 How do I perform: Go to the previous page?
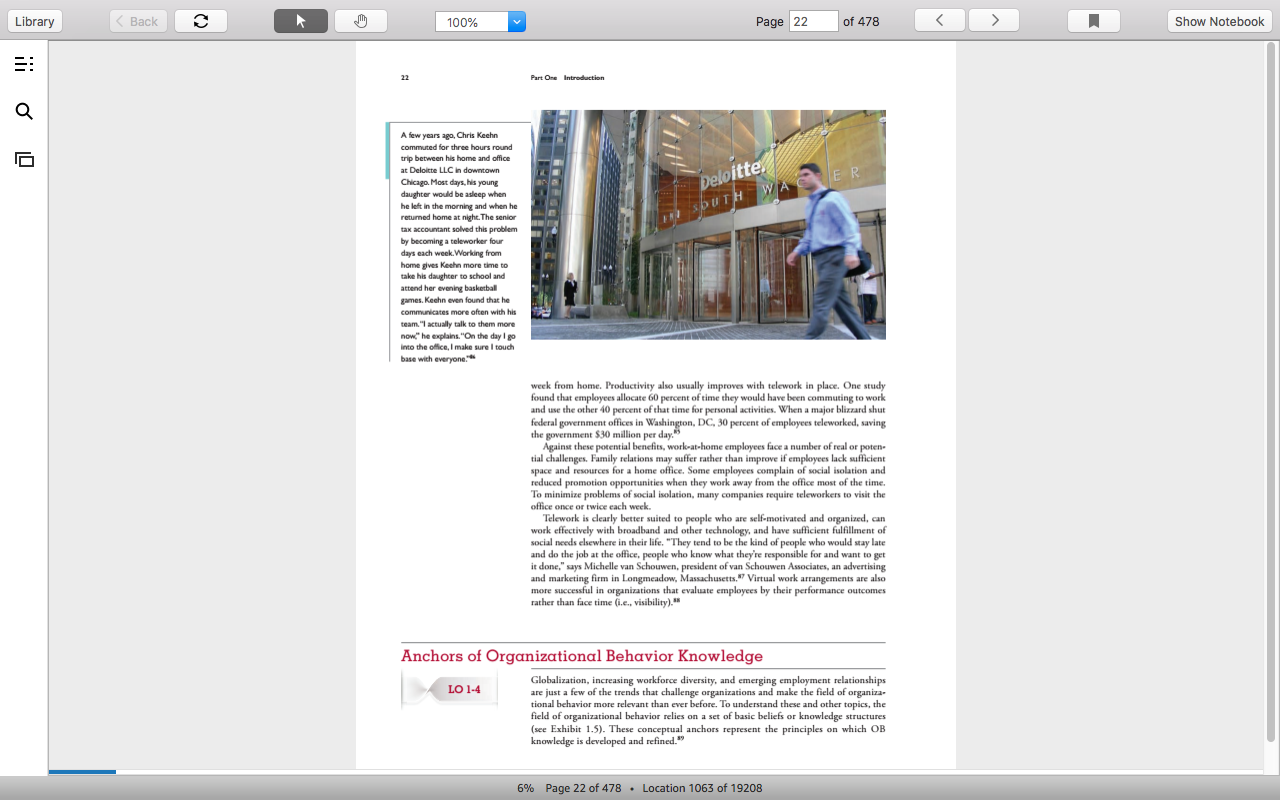tap(940, 21)
